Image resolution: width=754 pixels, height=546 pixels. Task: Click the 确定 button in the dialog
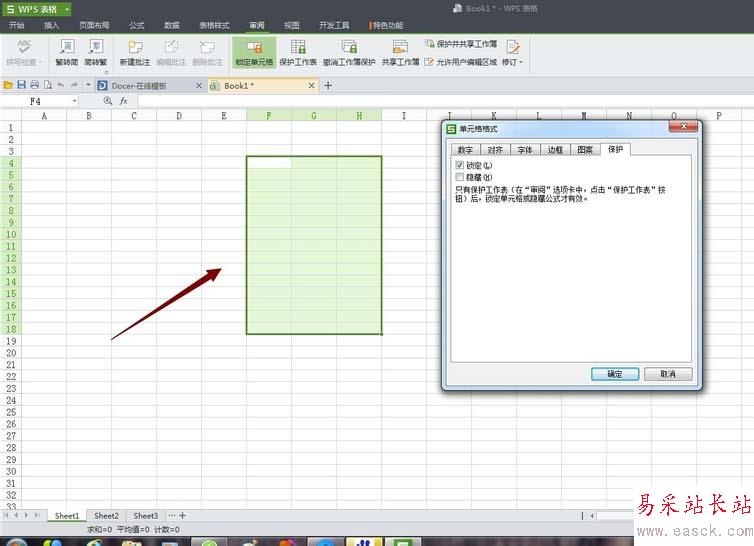click(x=615, y=374)
